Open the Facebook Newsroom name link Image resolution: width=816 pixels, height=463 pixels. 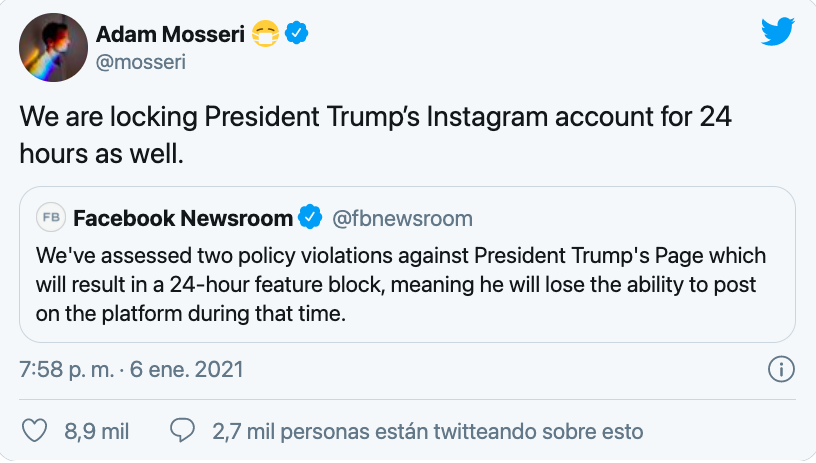coord(183,217)
